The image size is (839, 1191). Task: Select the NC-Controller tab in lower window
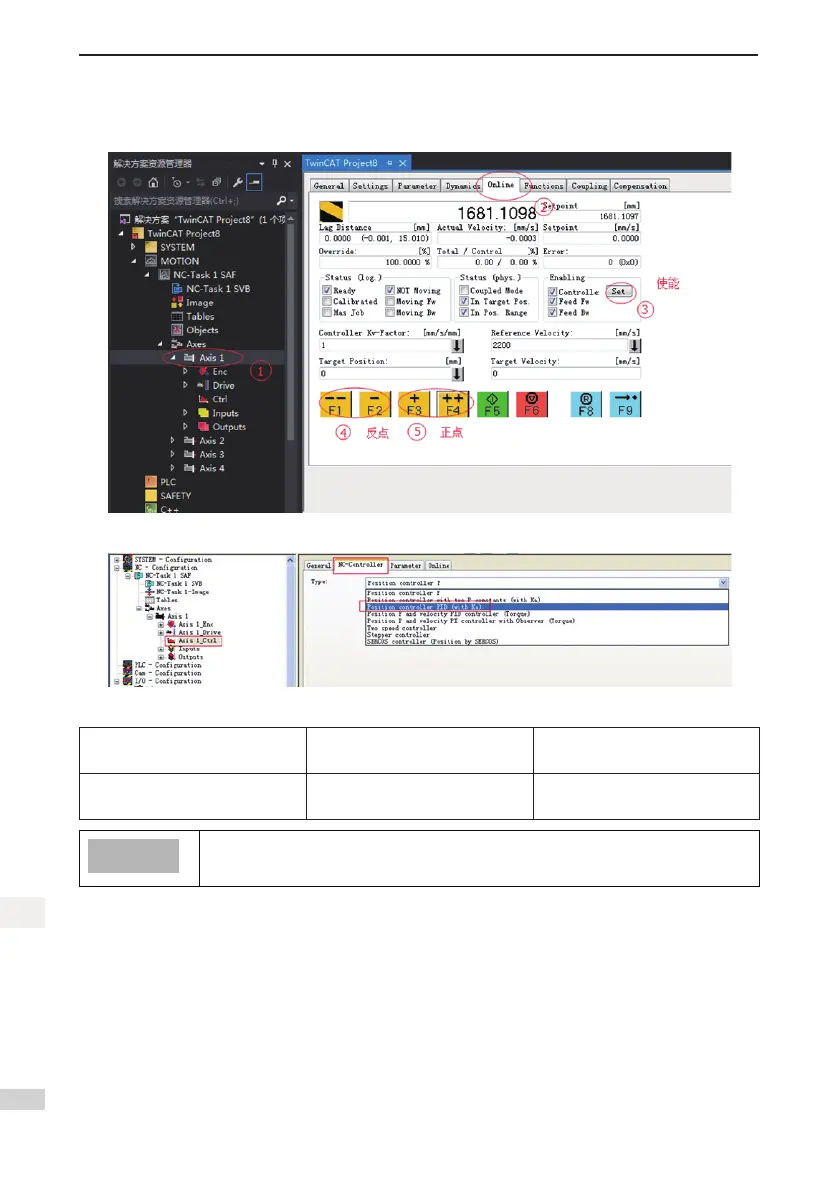361,564
